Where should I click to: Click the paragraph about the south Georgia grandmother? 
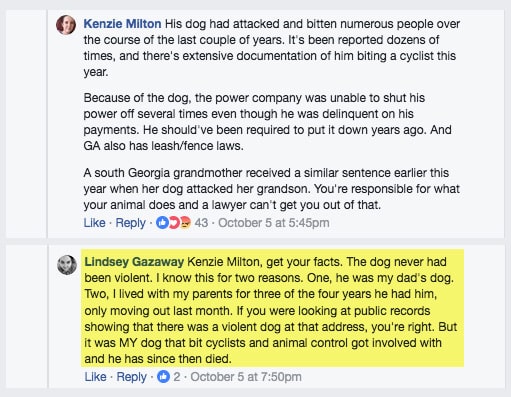(271, 189)
